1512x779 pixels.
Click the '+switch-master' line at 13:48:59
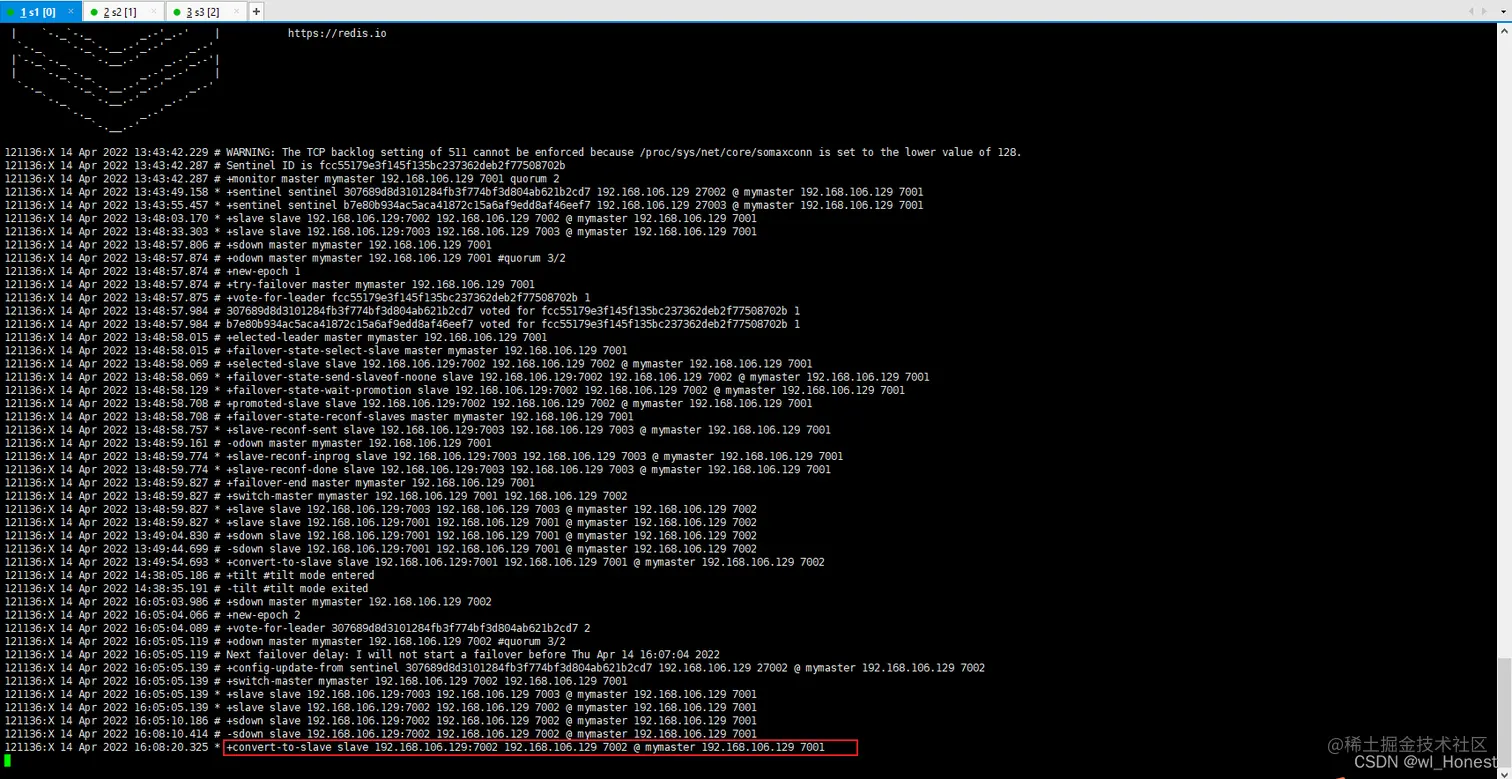pos(316,496)
